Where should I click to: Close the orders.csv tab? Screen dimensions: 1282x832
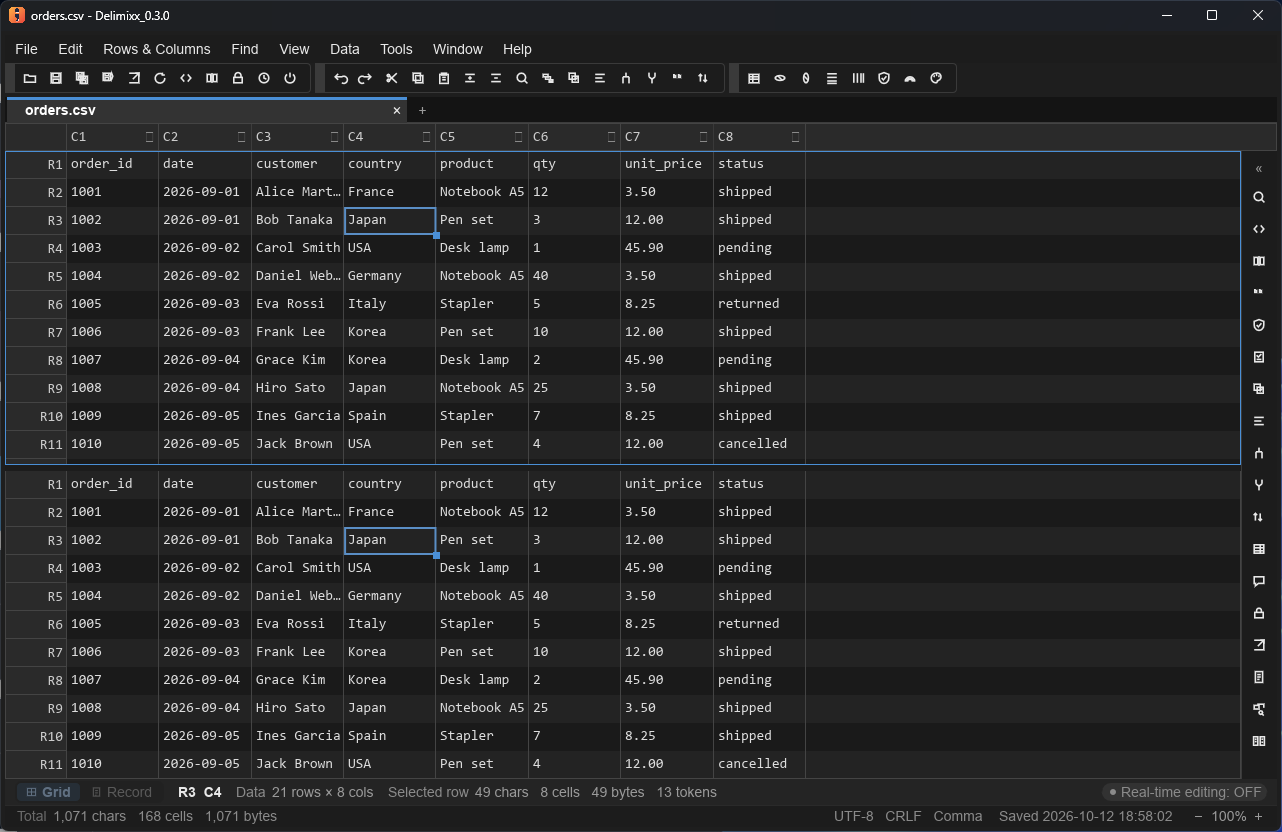point(397,110)
